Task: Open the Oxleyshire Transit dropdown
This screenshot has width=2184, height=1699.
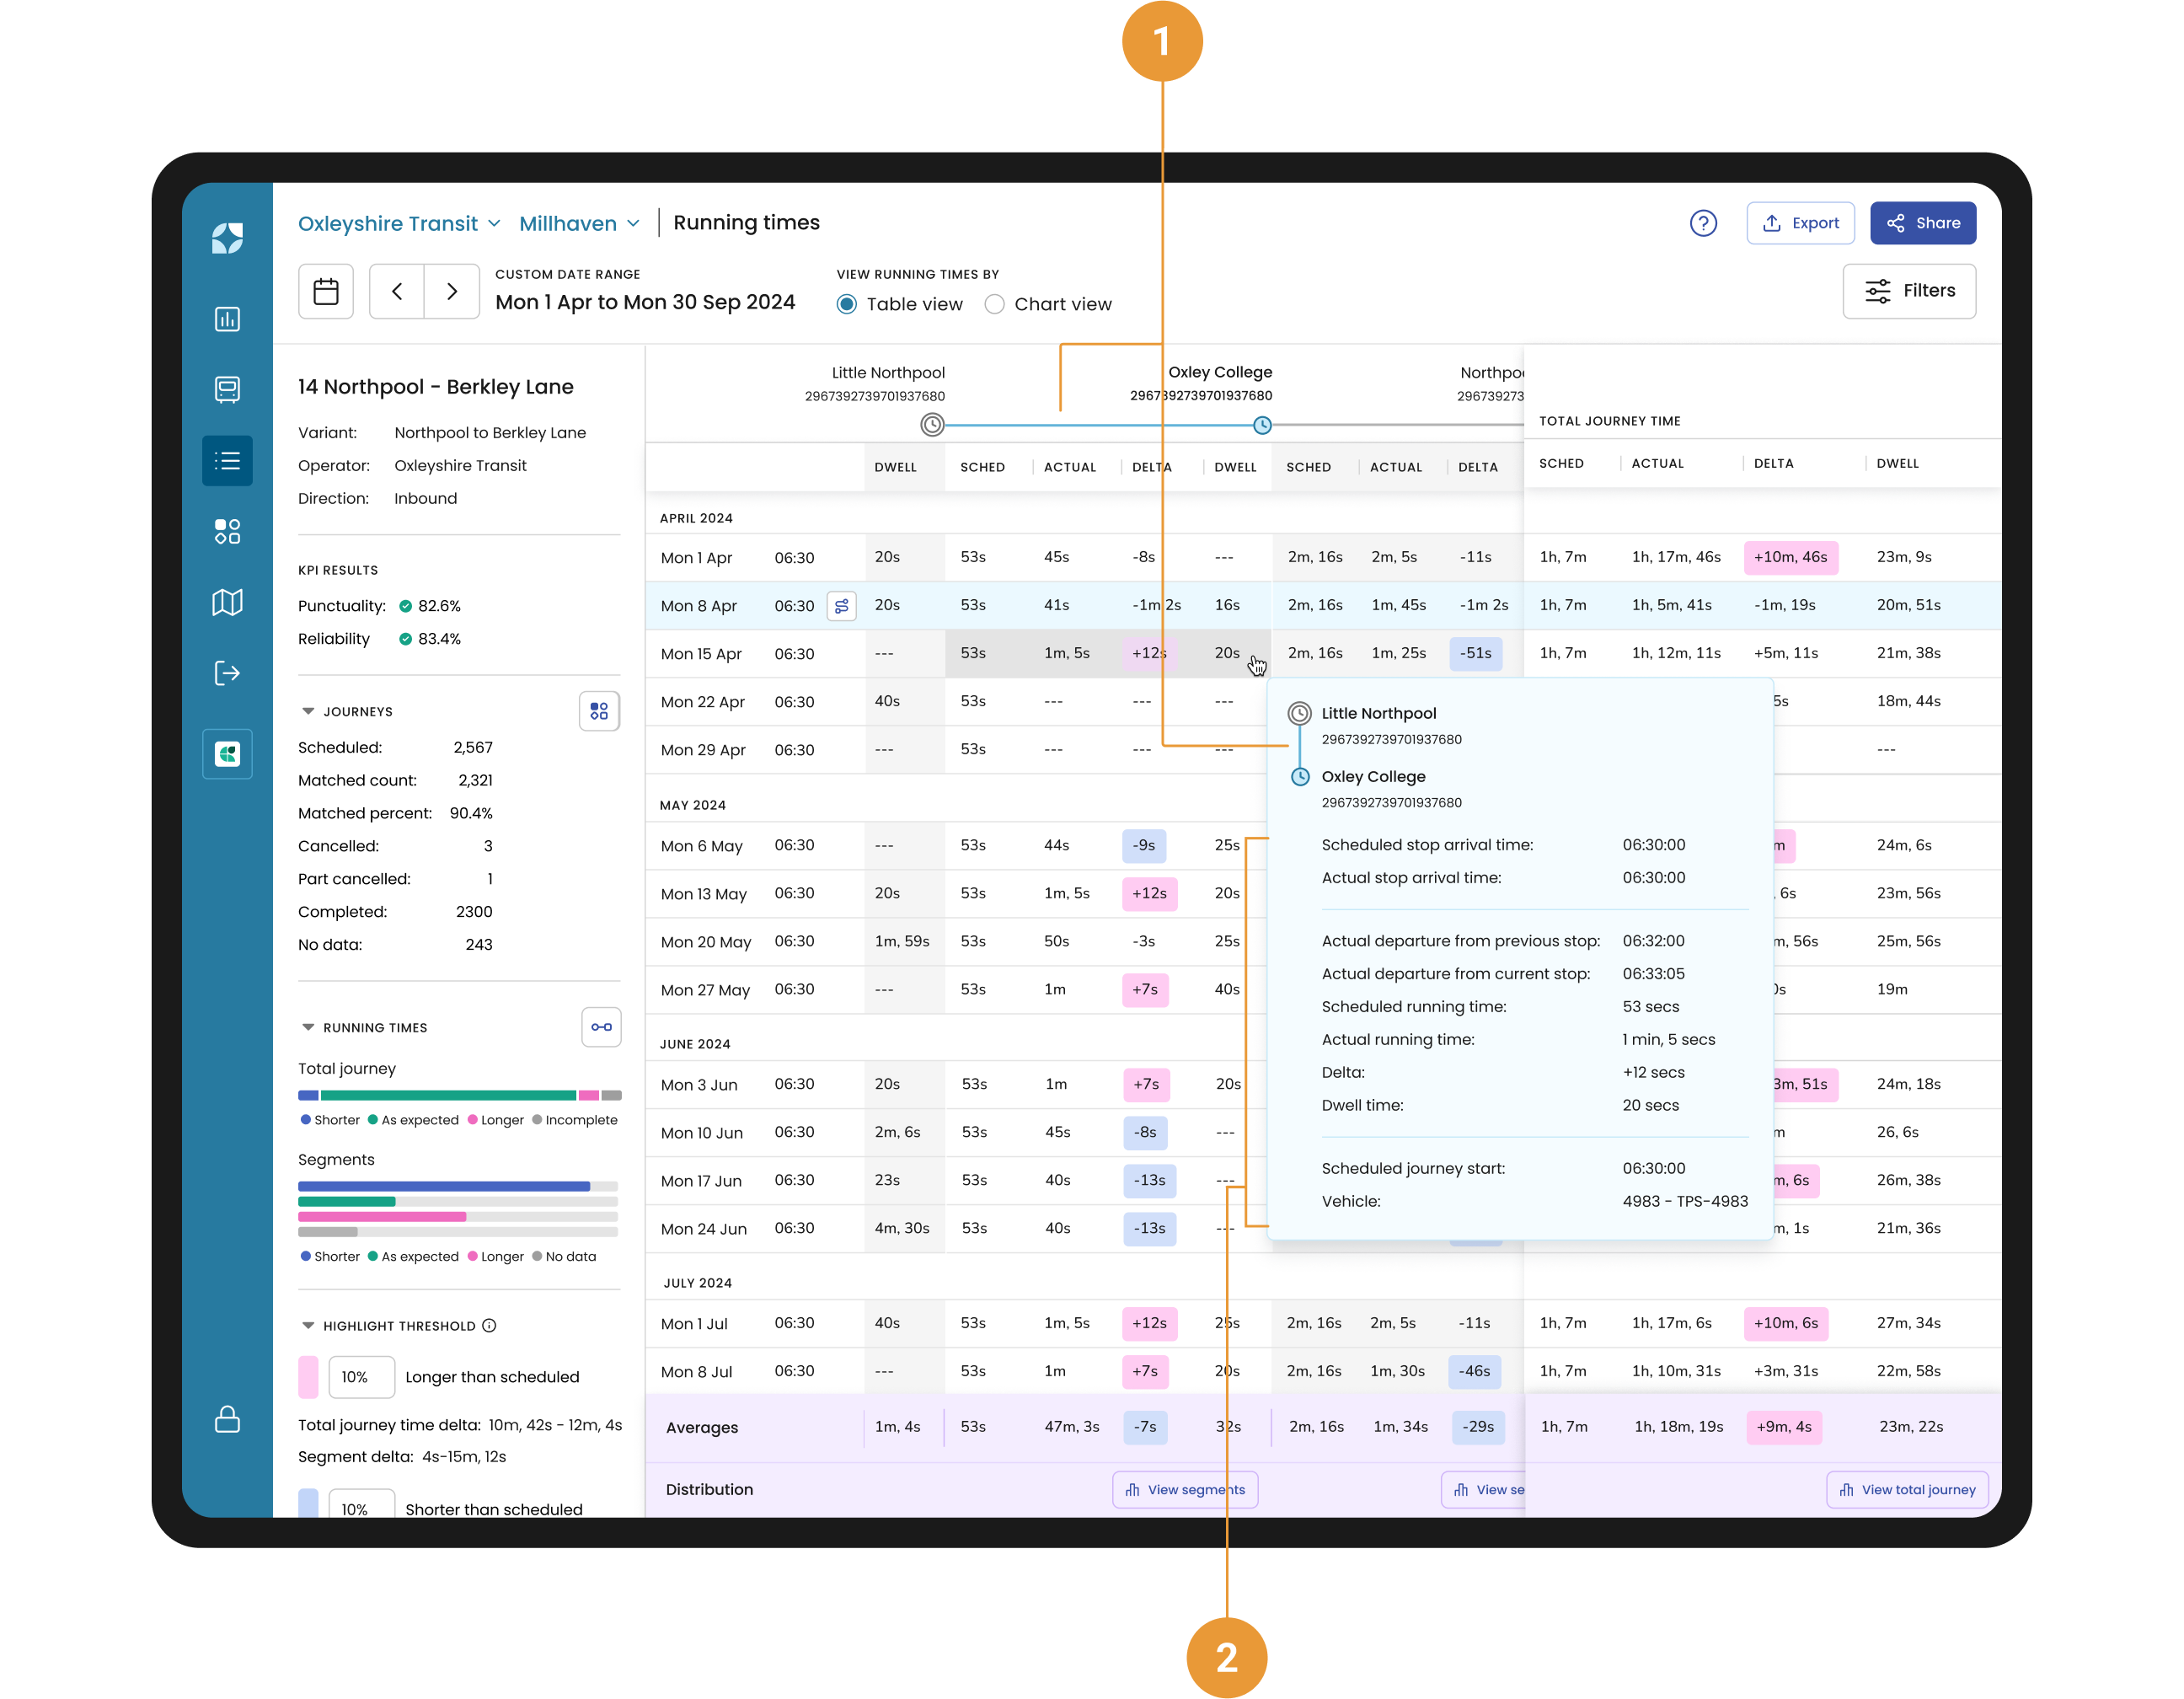Action: coord(398,223)
